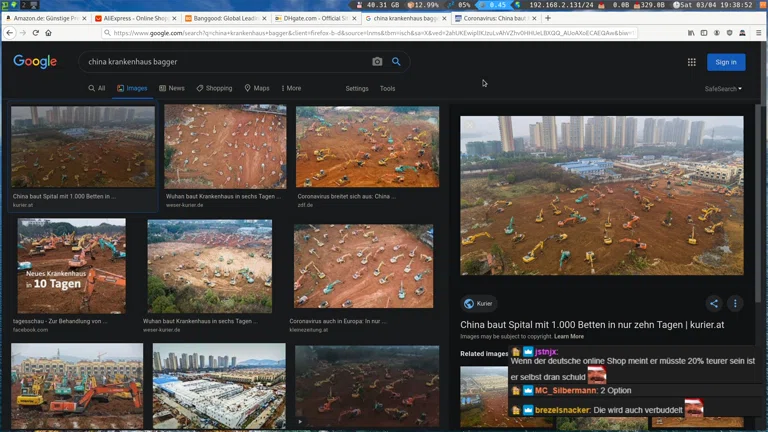Click the search box with 'china krankenhaus bagger'

pos(225,62)
